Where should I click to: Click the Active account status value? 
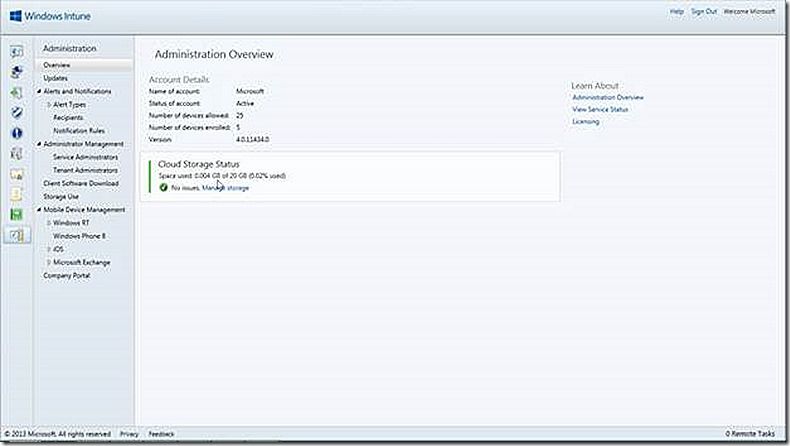245,103
